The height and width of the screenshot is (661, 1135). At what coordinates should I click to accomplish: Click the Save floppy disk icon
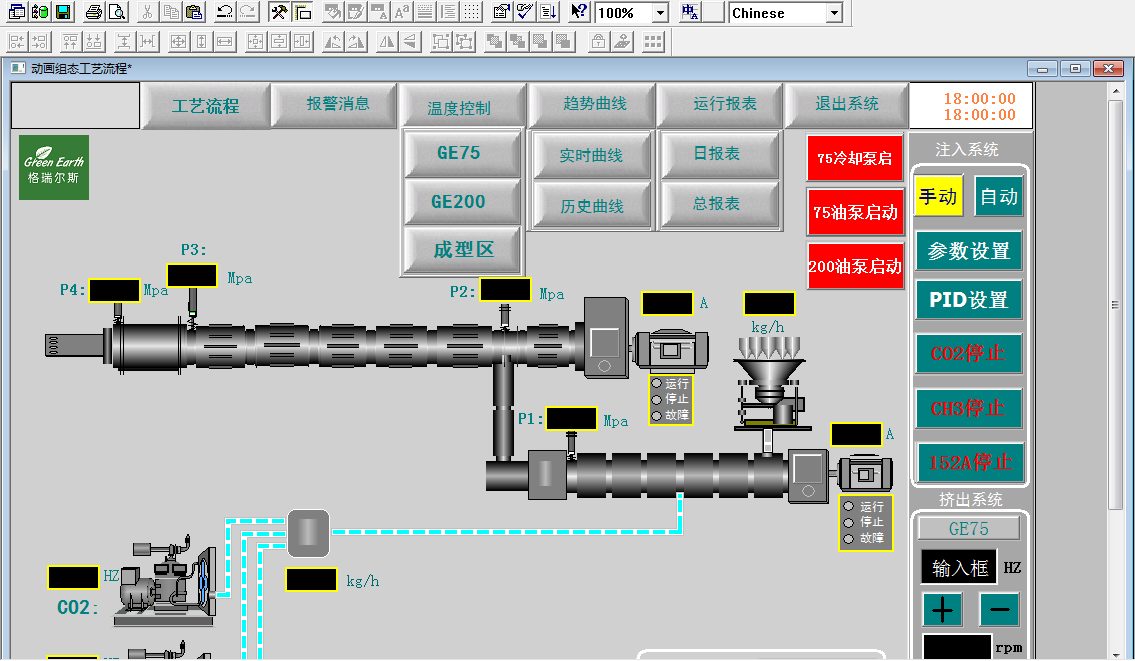[63, 13]
